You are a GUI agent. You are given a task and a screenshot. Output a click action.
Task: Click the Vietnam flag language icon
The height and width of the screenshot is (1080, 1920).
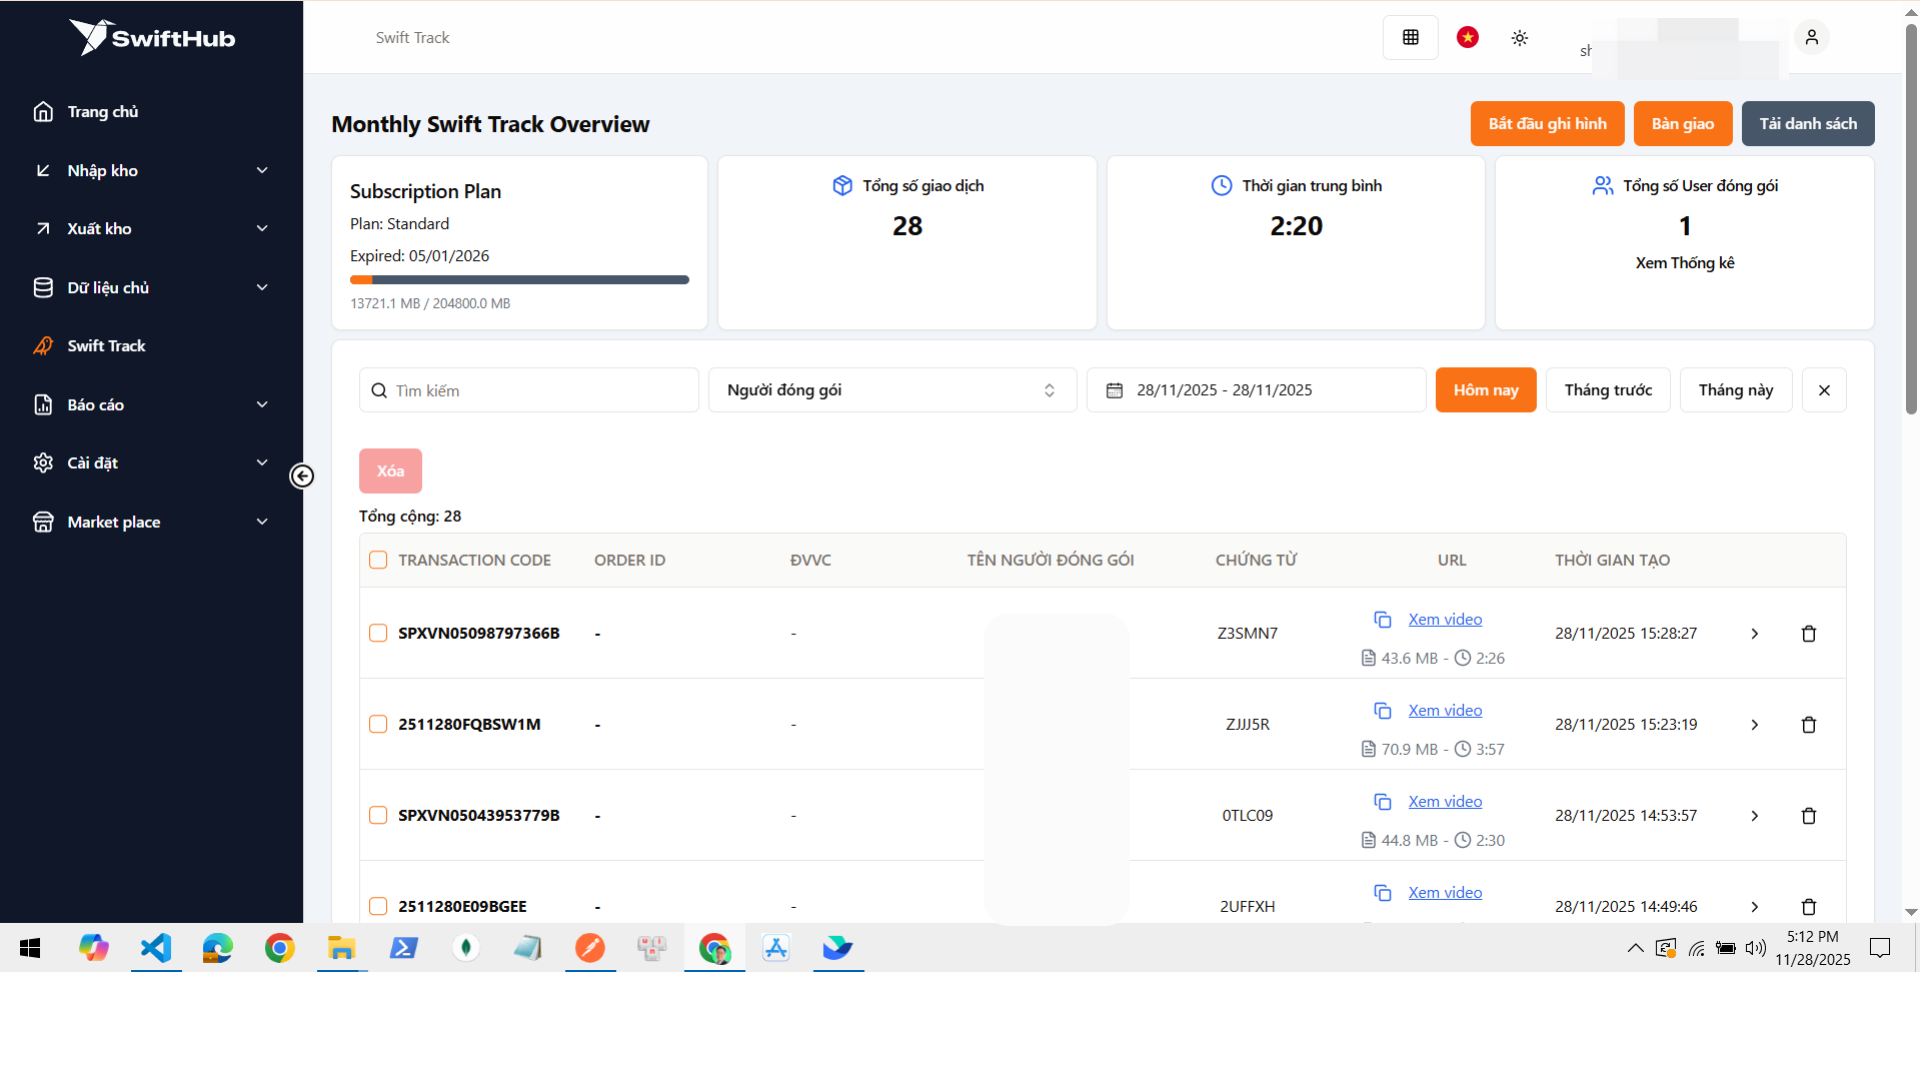point(1467,37)
